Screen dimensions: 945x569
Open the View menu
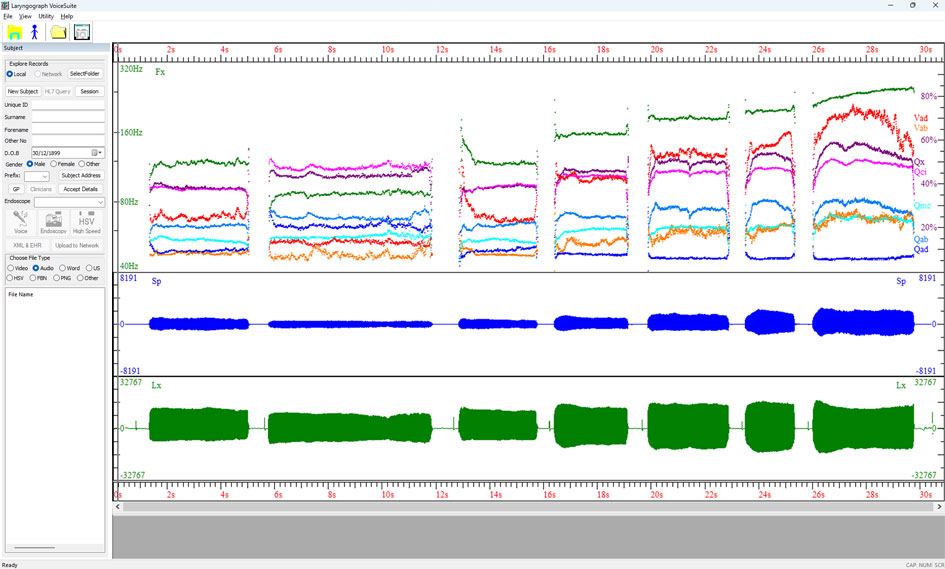tap(25, 16)
